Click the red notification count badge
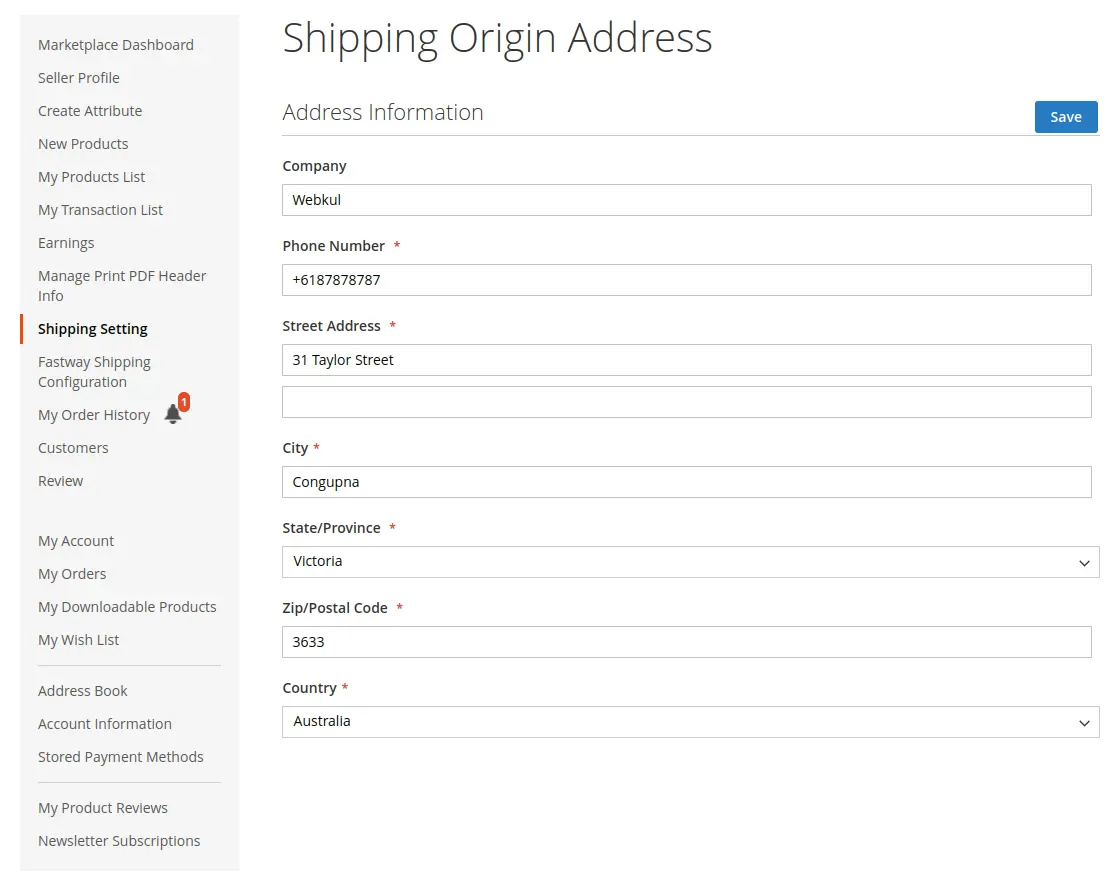 pos(182,402)
